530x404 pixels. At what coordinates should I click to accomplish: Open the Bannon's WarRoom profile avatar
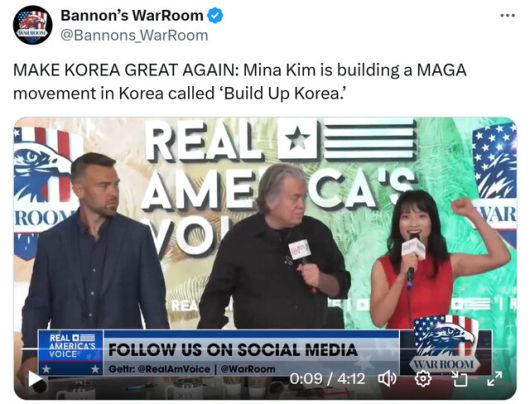click(32, 25)
